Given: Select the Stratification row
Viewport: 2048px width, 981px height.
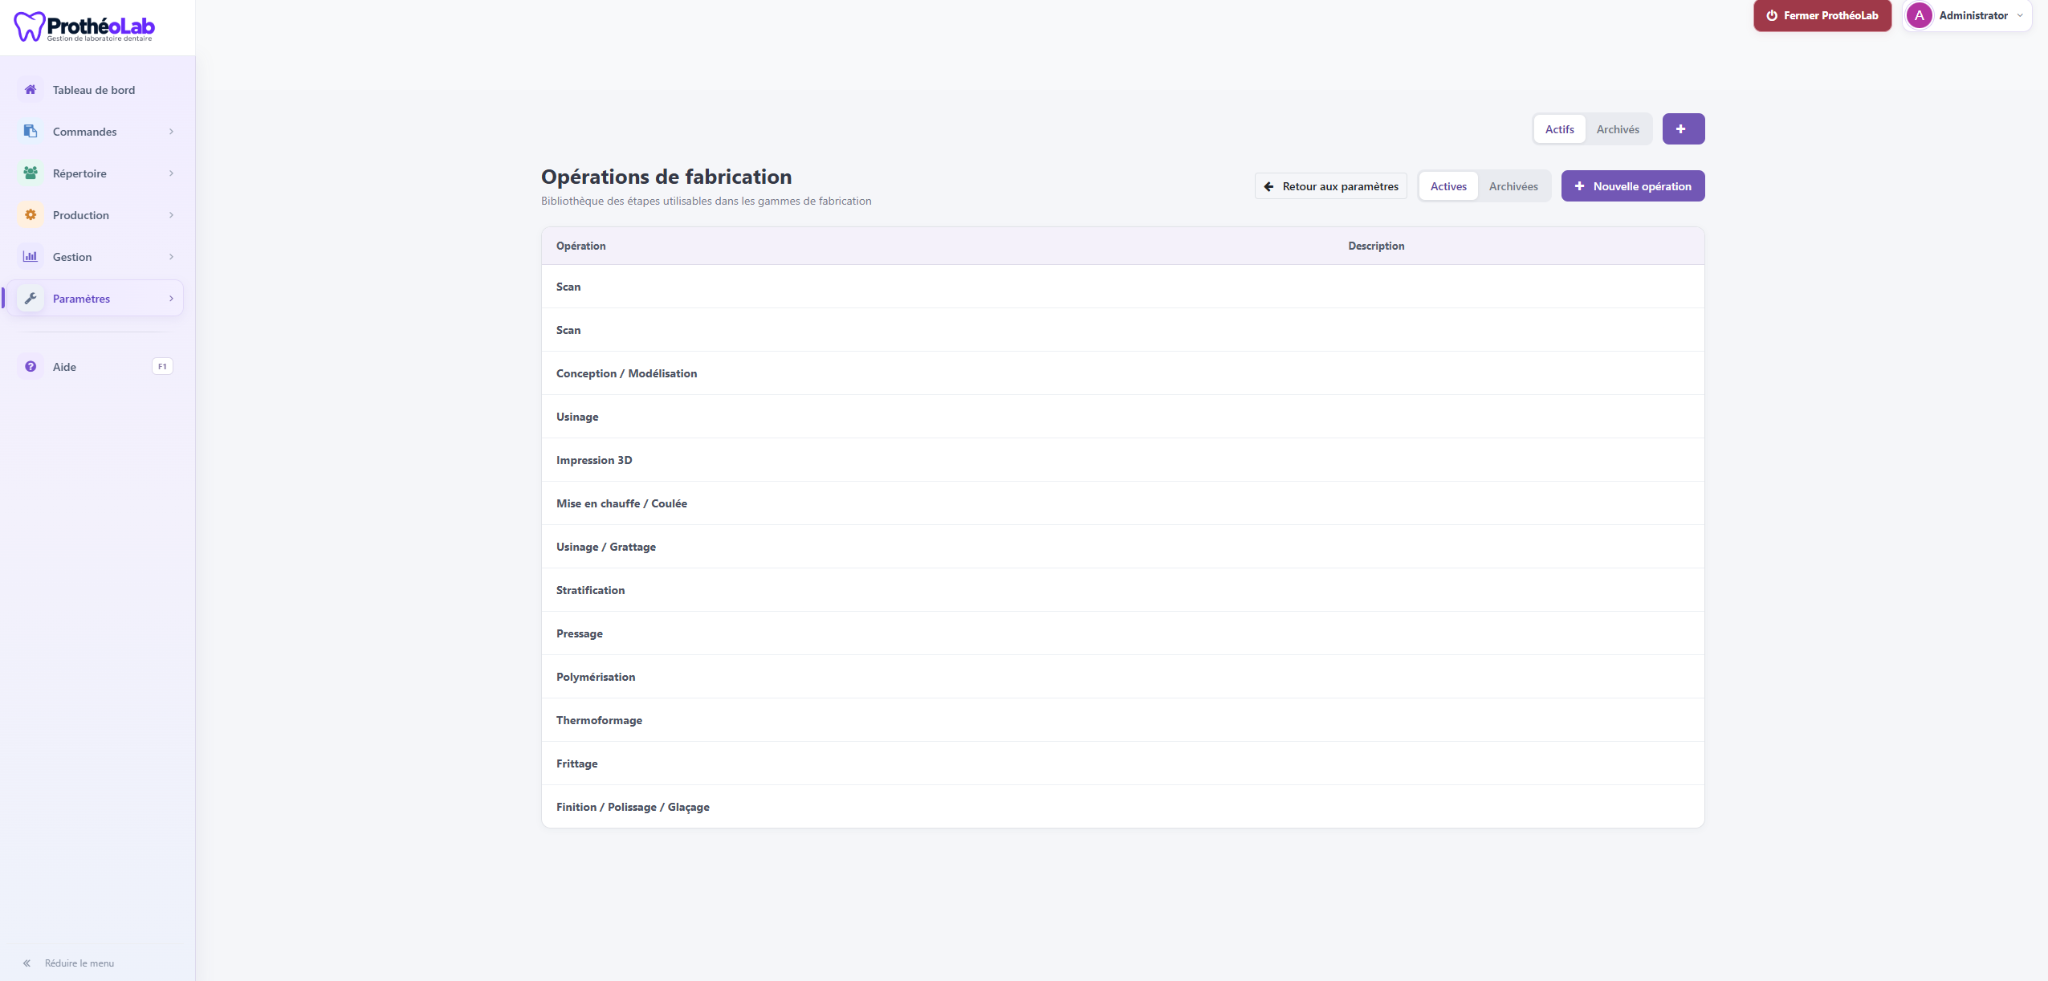Looking at the screenshot, I should tap(1122, 590).
